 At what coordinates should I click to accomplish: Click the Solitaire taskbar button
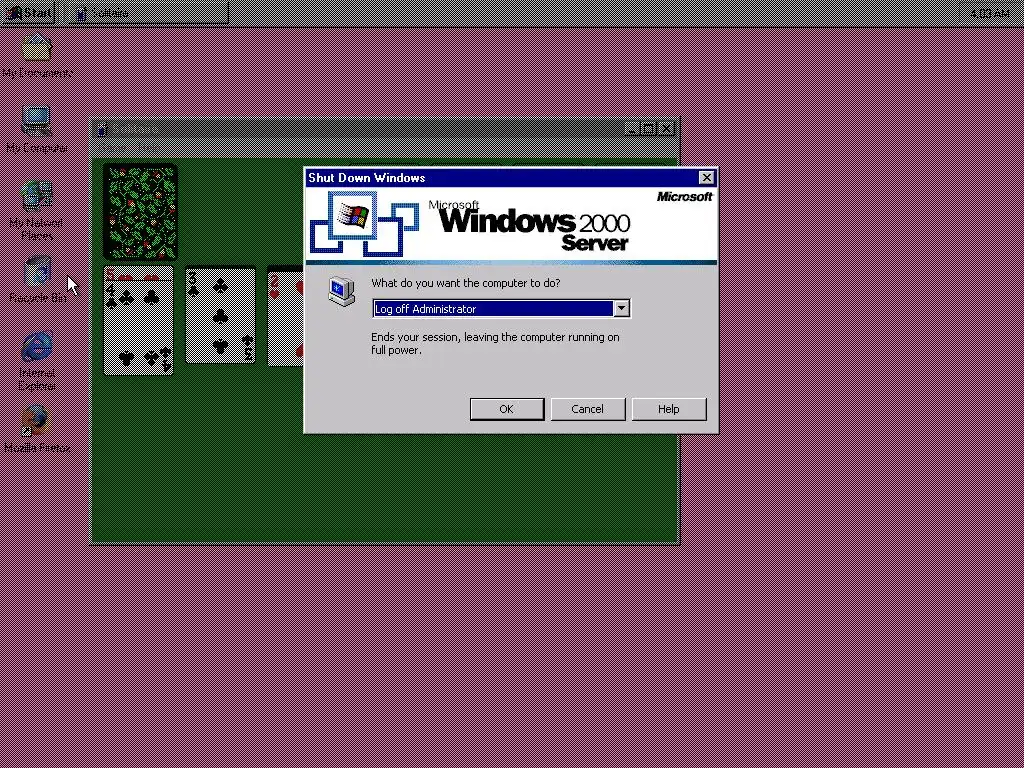148,12
